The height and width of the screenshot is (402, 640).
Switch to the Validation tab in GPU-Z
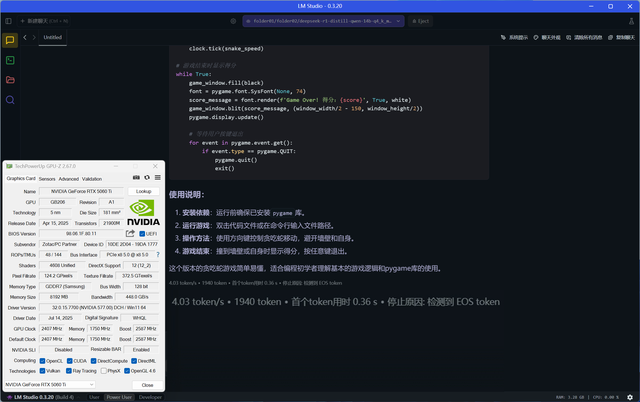[x=92, y=179]
